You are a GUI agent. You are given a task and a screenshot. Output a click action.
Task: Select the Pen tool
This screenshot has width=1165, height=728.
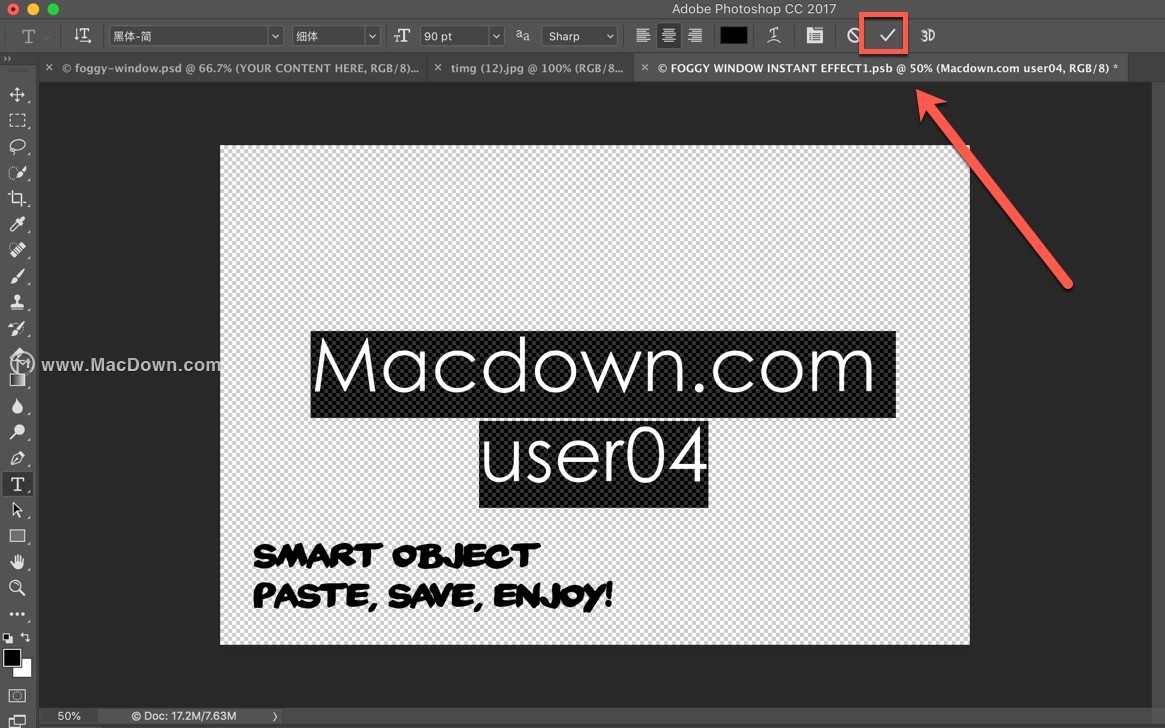click(x=17, y=458)
